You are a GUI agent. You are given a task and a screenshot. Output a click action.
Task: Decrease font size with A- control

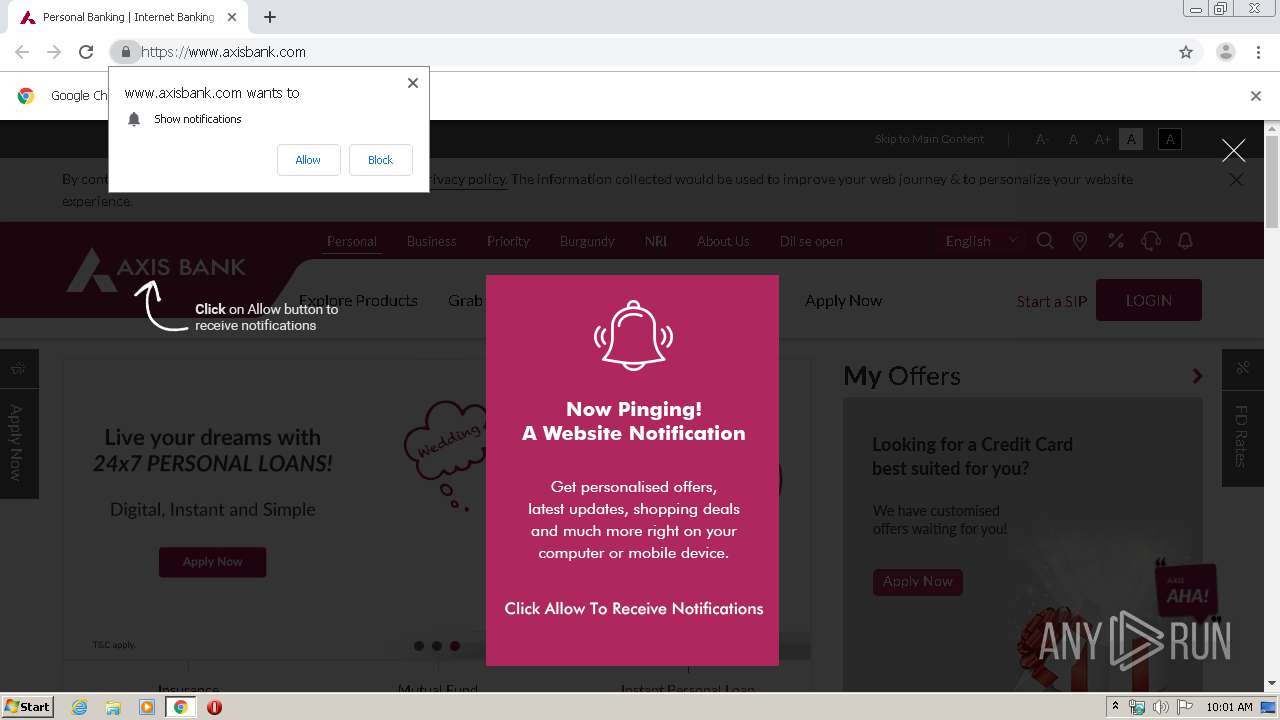(1042, 139)
